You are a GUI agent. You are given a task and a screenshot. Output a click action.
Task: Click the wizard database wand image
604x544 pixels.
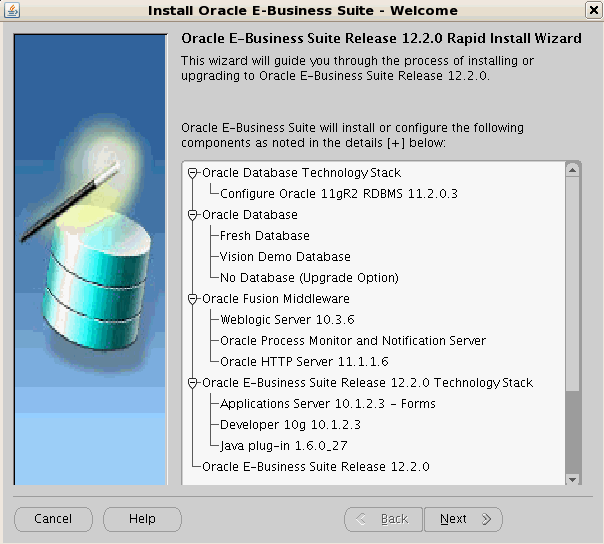[91, 259]
